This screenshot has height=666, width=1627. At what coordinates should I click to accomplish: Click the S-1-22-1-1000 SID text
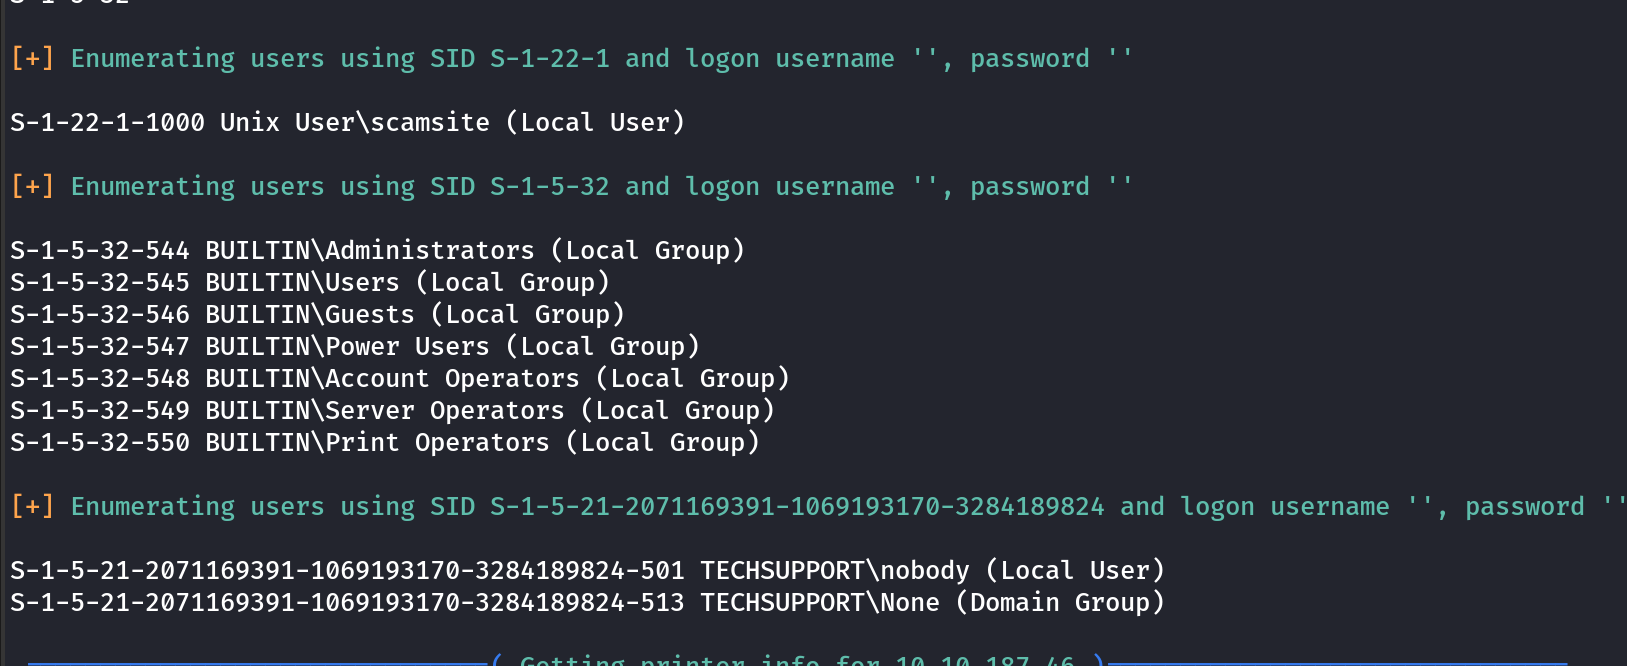tap(107, 122)
